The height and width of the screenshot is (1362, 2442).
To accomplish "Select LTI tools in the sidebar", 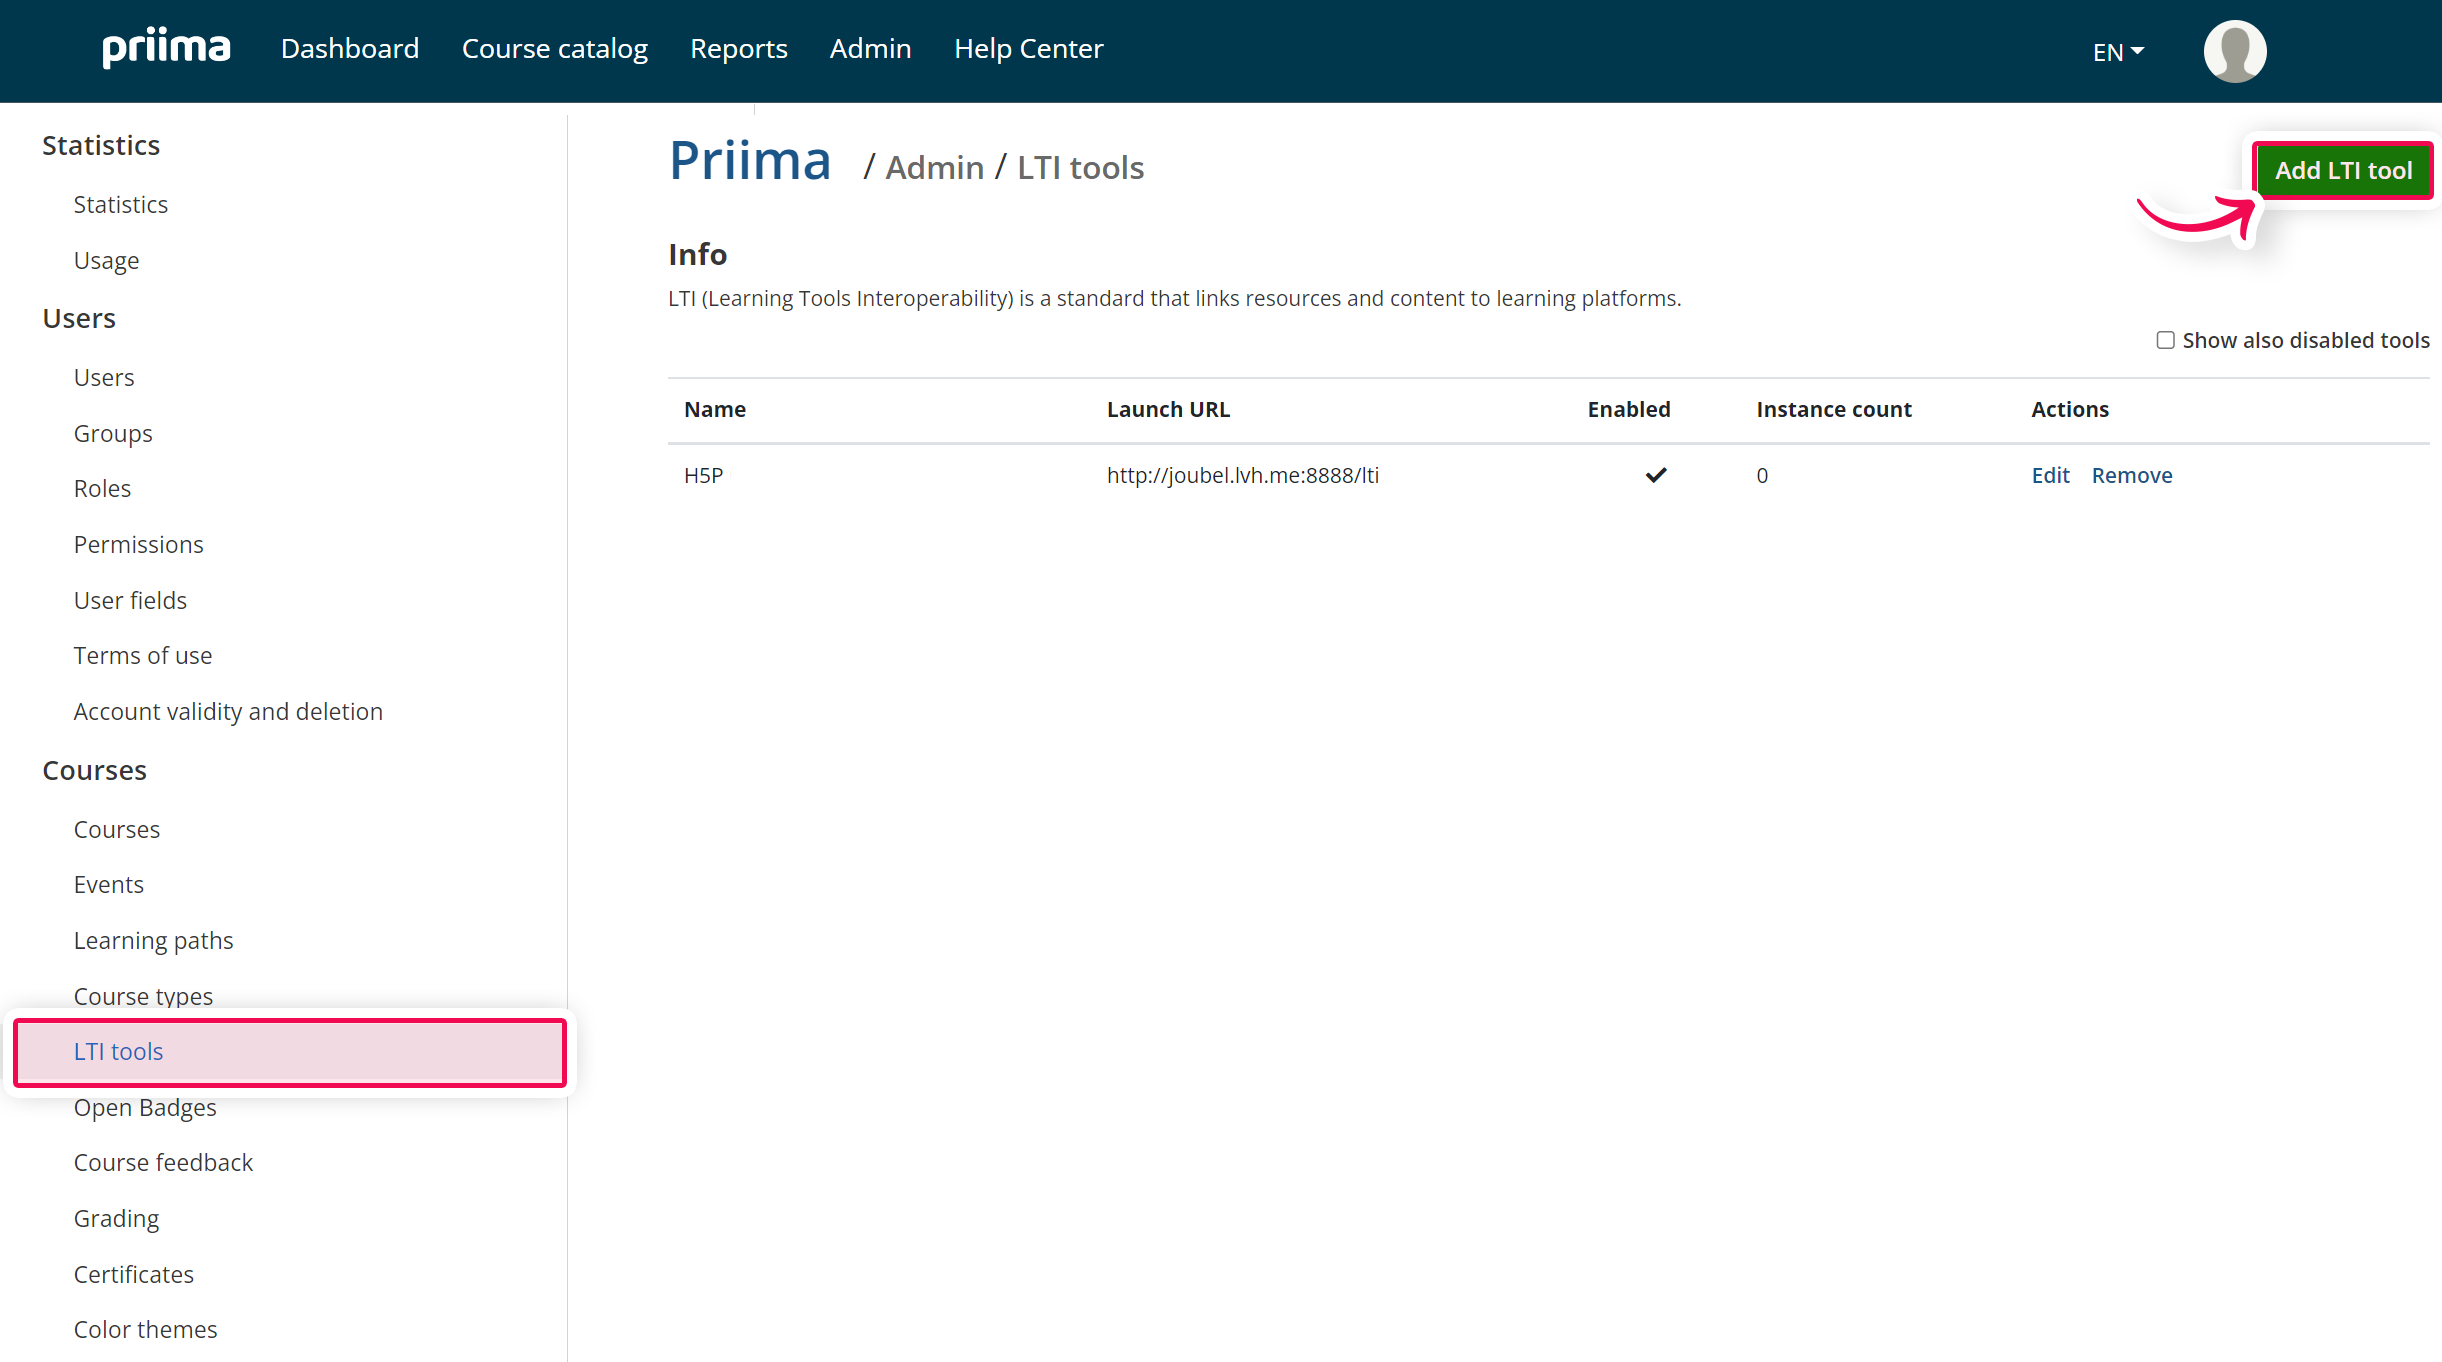I will coord(290,1052).
